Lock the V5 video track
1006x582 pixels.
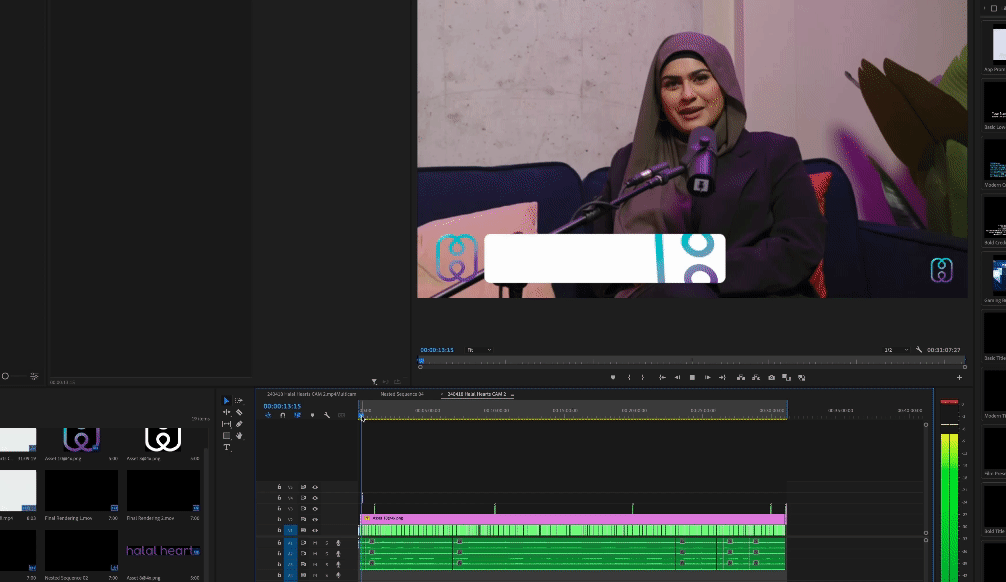[279, 487]
